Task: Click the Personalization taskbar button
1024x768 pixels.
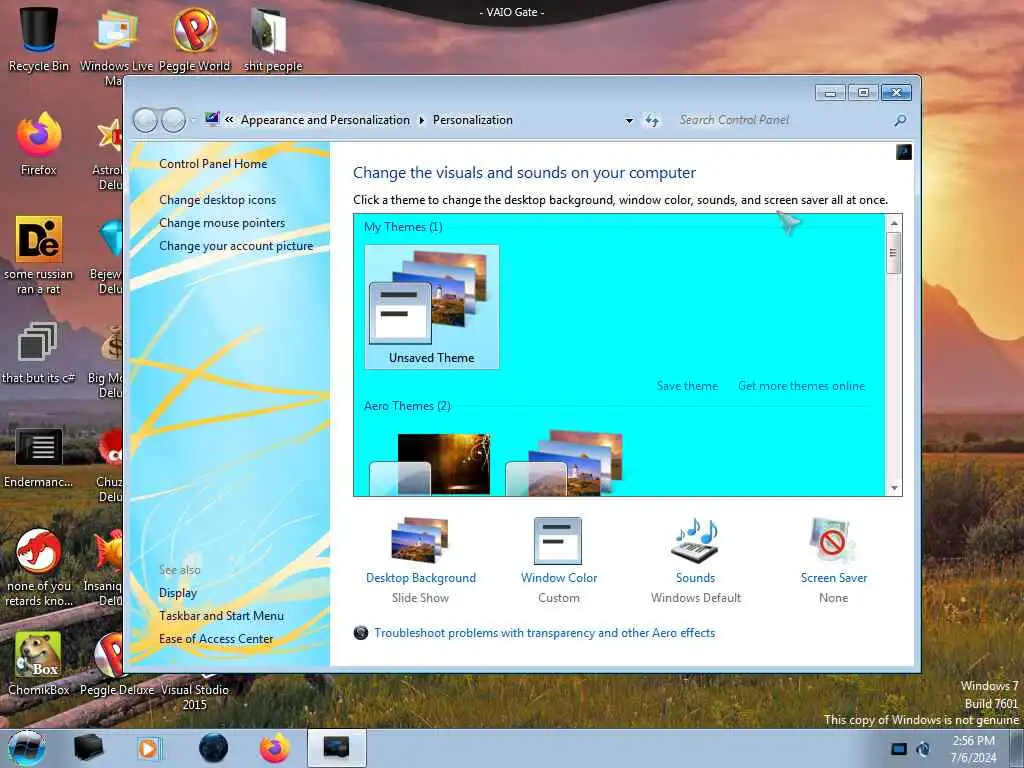Action: pos(336,748)
